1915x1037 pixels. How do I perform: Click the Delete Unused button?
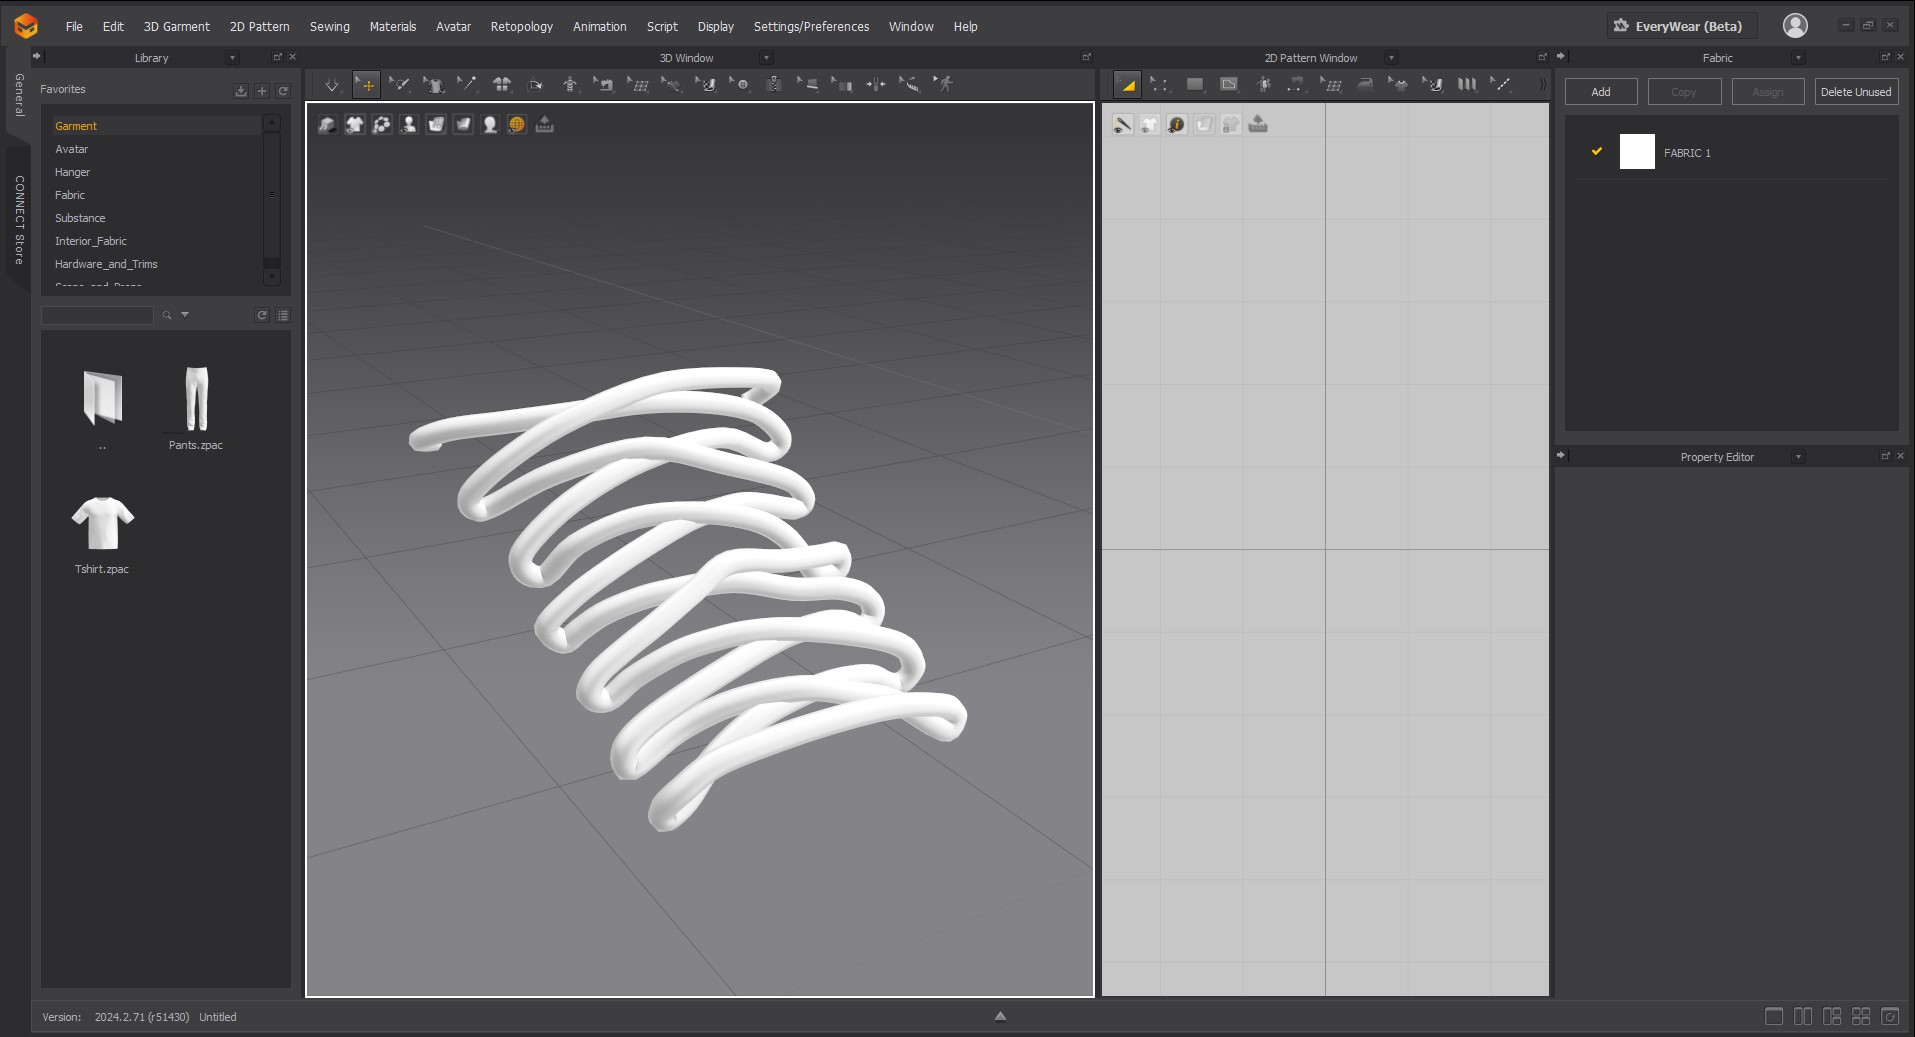[1856, 92]
